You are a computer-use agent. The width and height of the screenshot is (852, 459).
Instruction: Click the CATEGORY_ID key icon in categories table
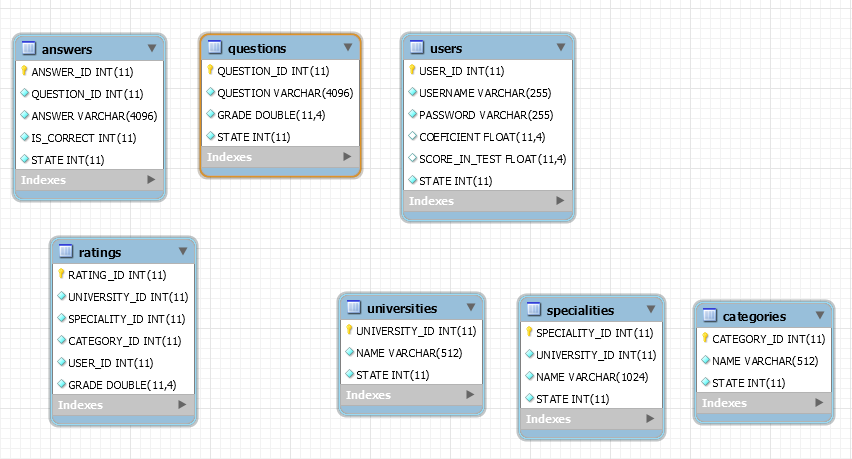705,337
